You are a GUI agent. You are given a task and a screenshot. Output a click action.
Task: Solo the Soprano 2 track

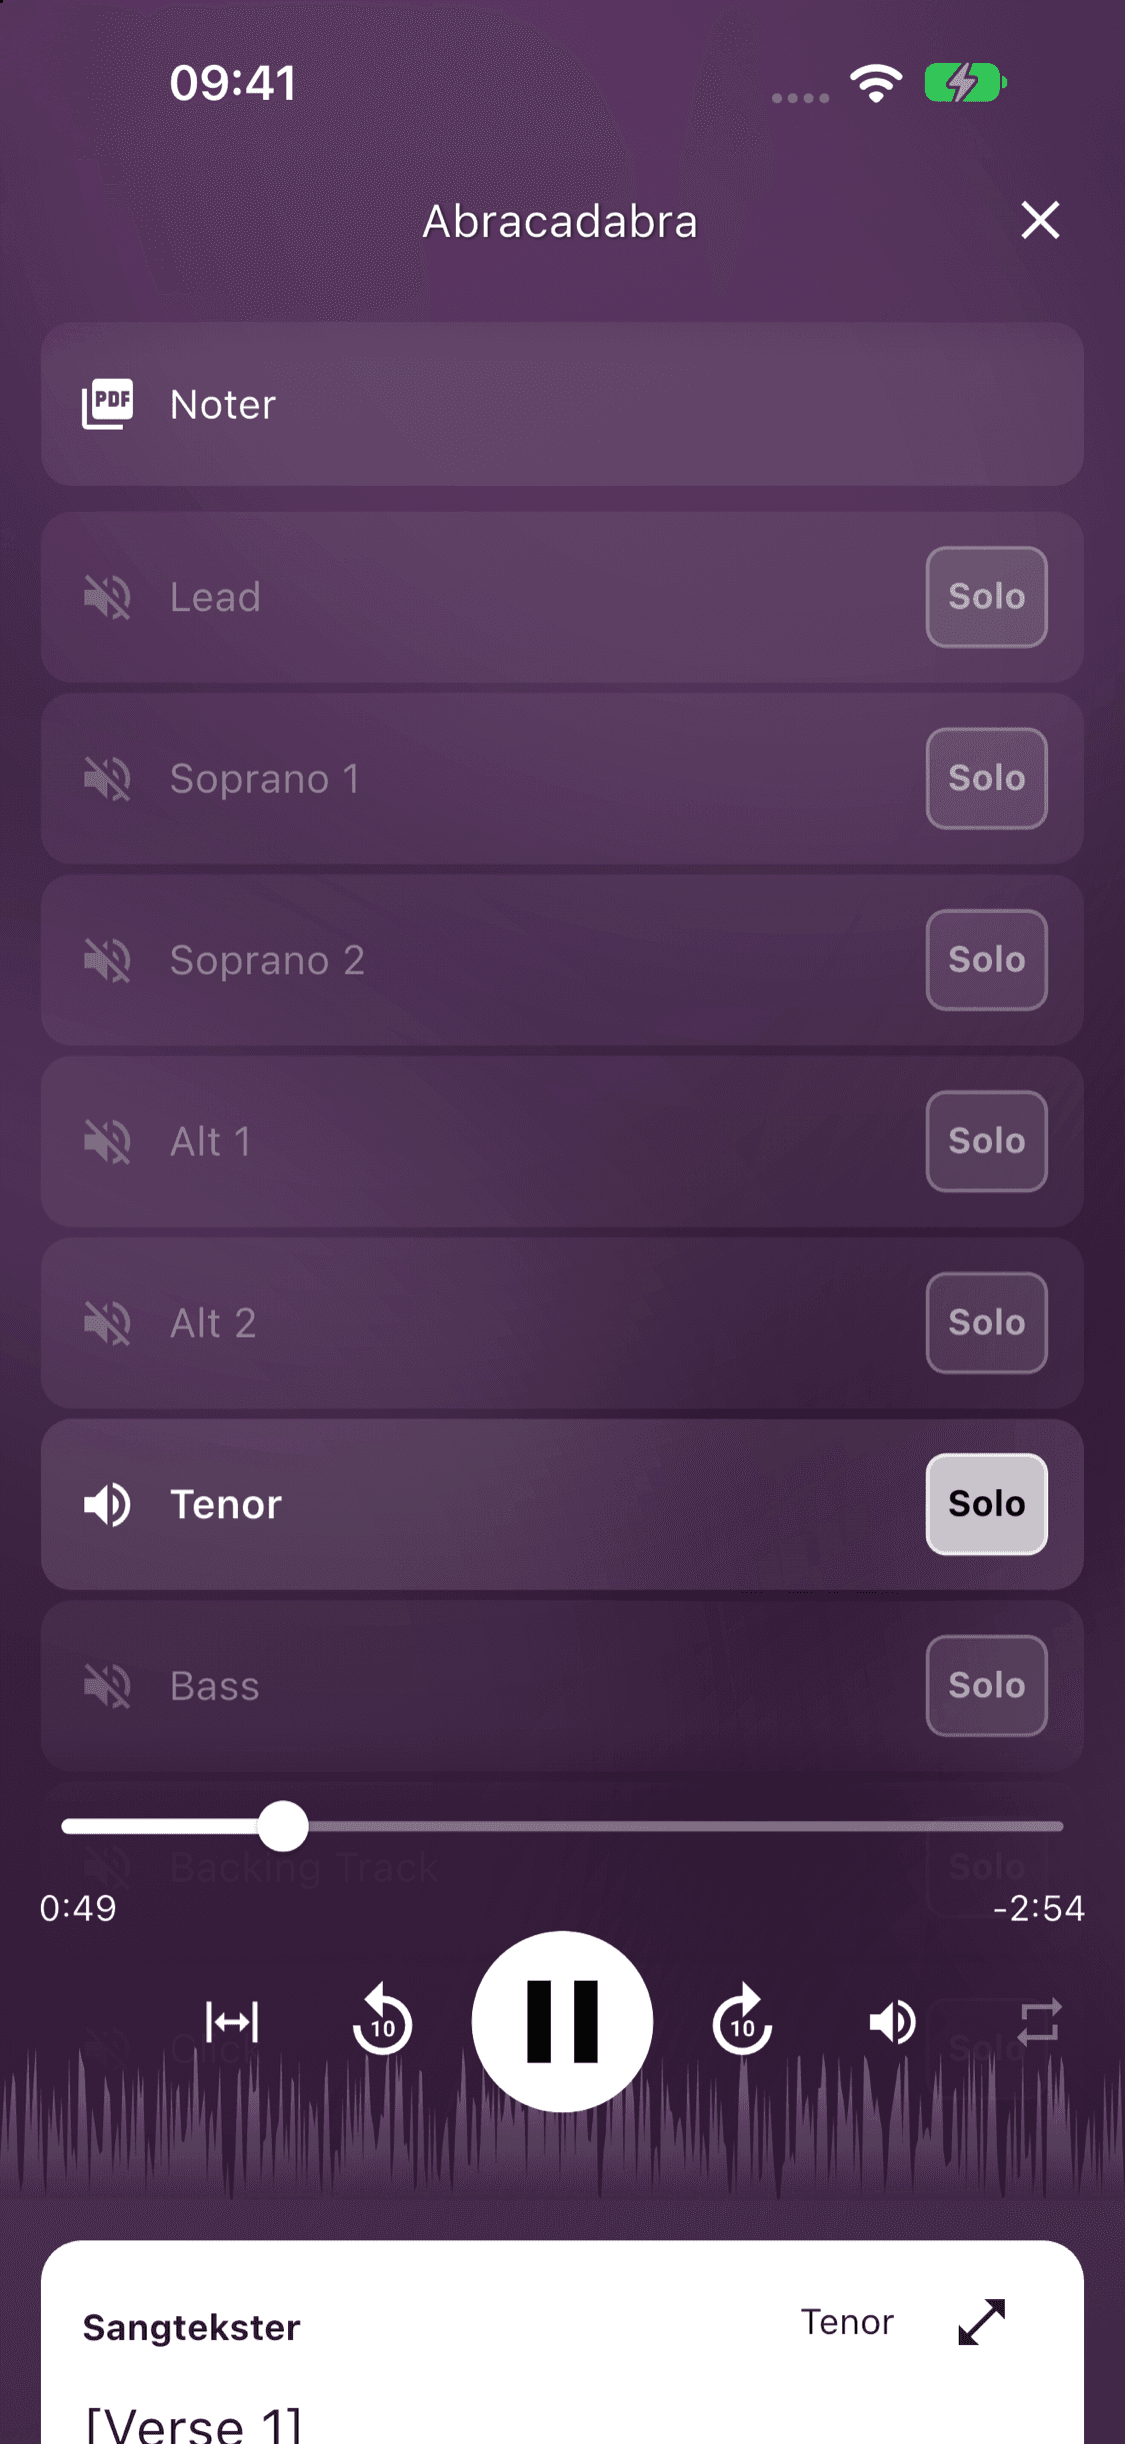(986, 960)
